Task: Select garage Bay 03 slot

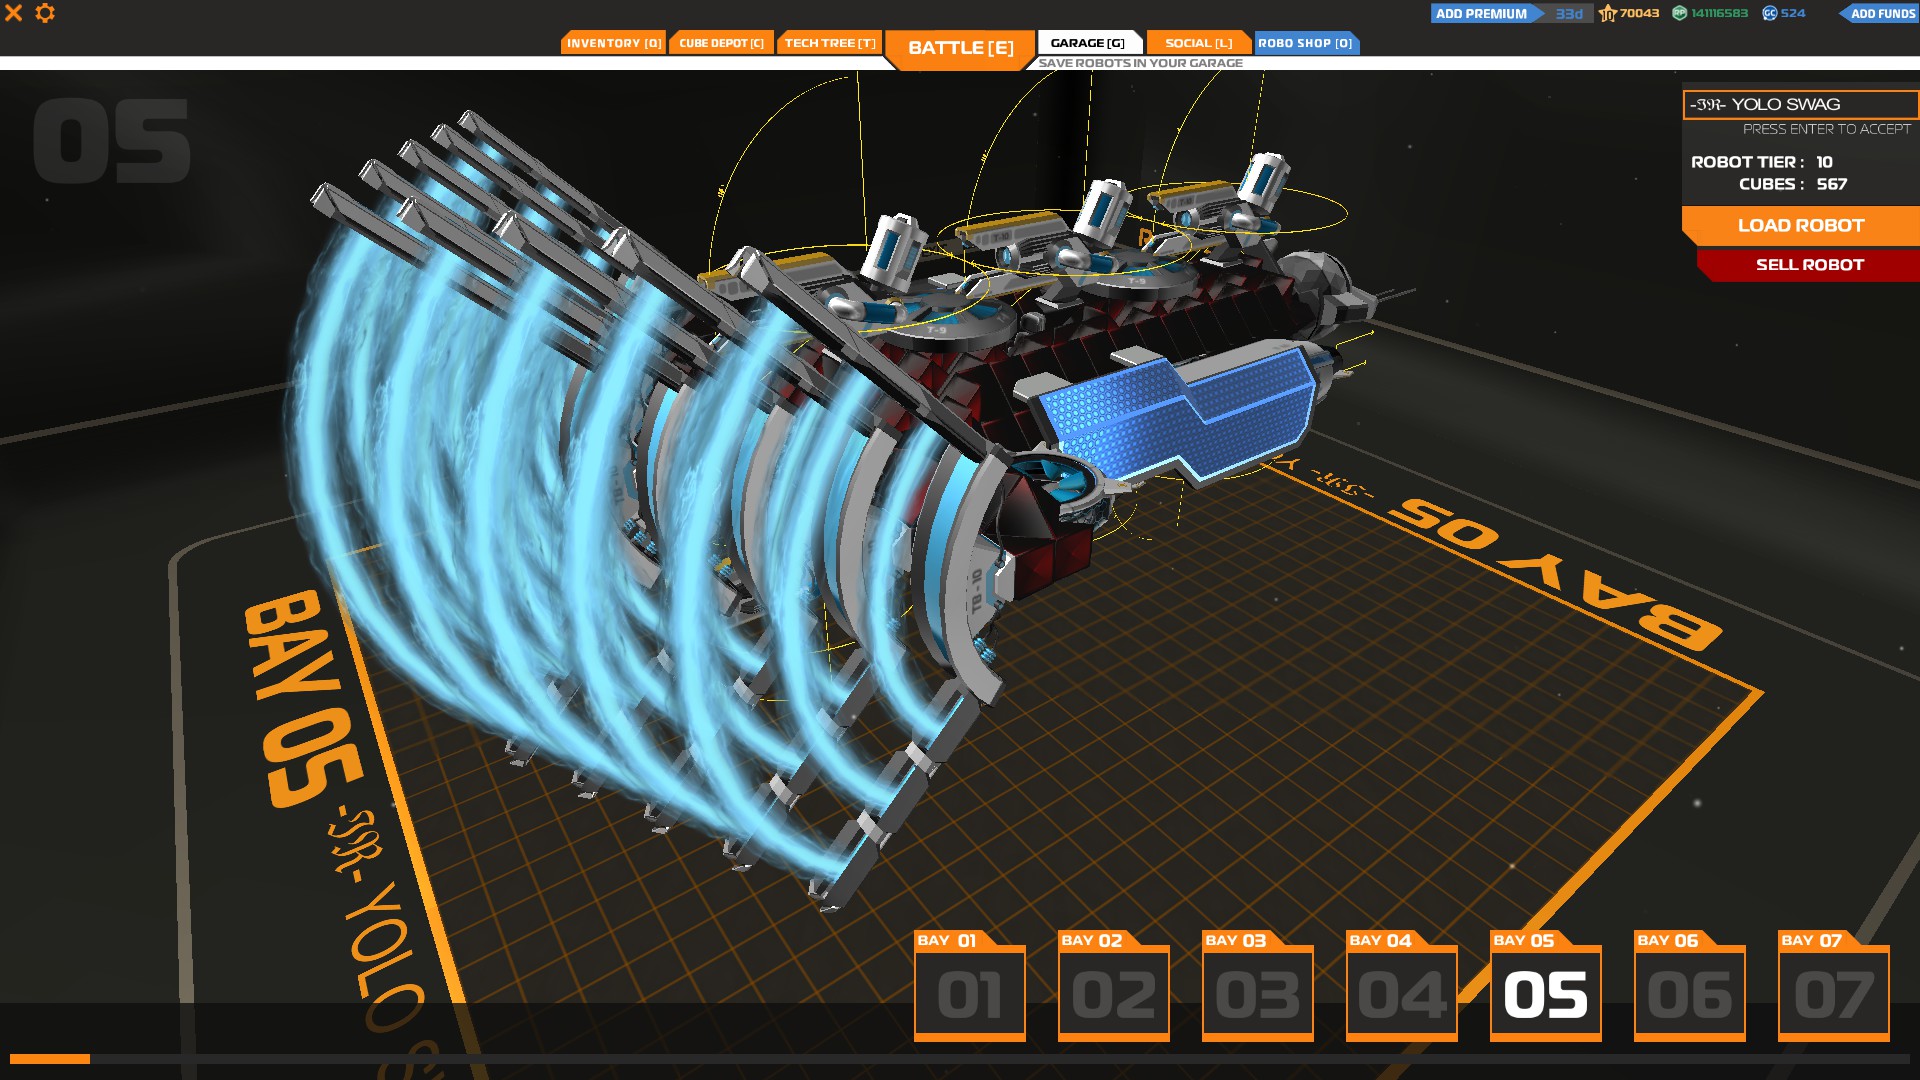Action: tap(1257, 986)
